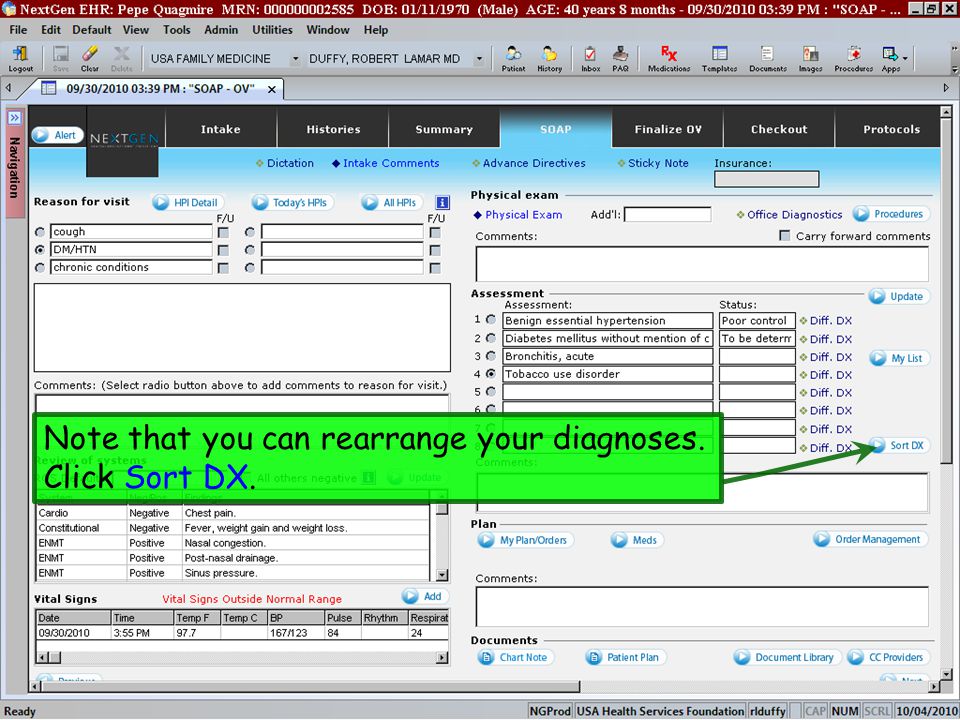Click the Add button for Vital Signs
960x720 pixels.
point(425,596)
